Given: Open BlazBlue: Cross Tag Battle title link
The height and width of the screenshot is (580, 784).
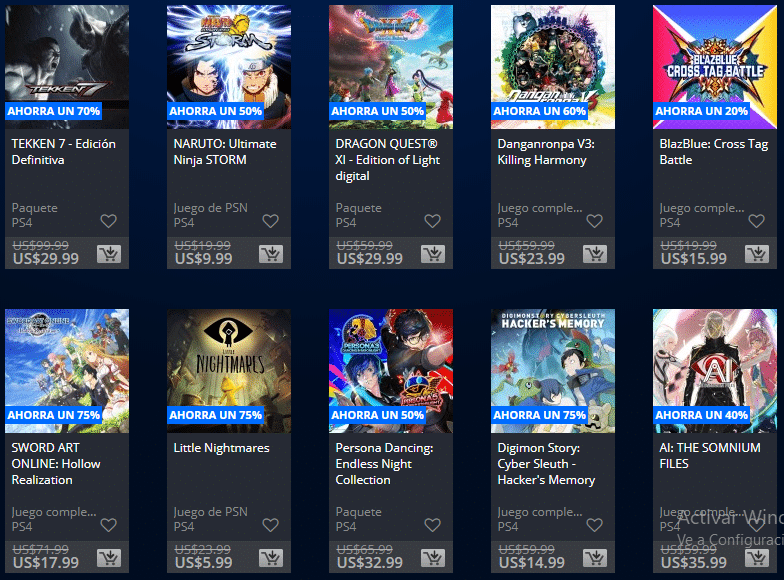Looking at the screenshot, I should pyautogui.click(x=714, y=152).
